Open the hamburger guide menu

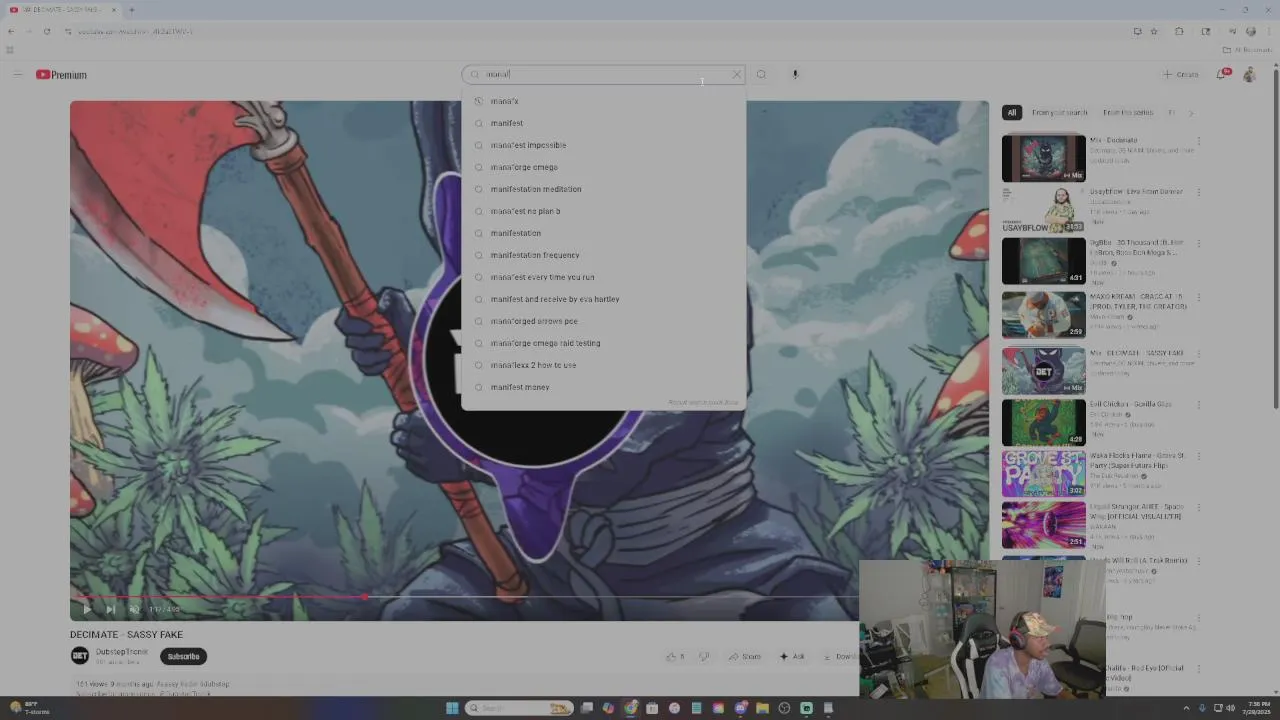click(x=17, y=75)
